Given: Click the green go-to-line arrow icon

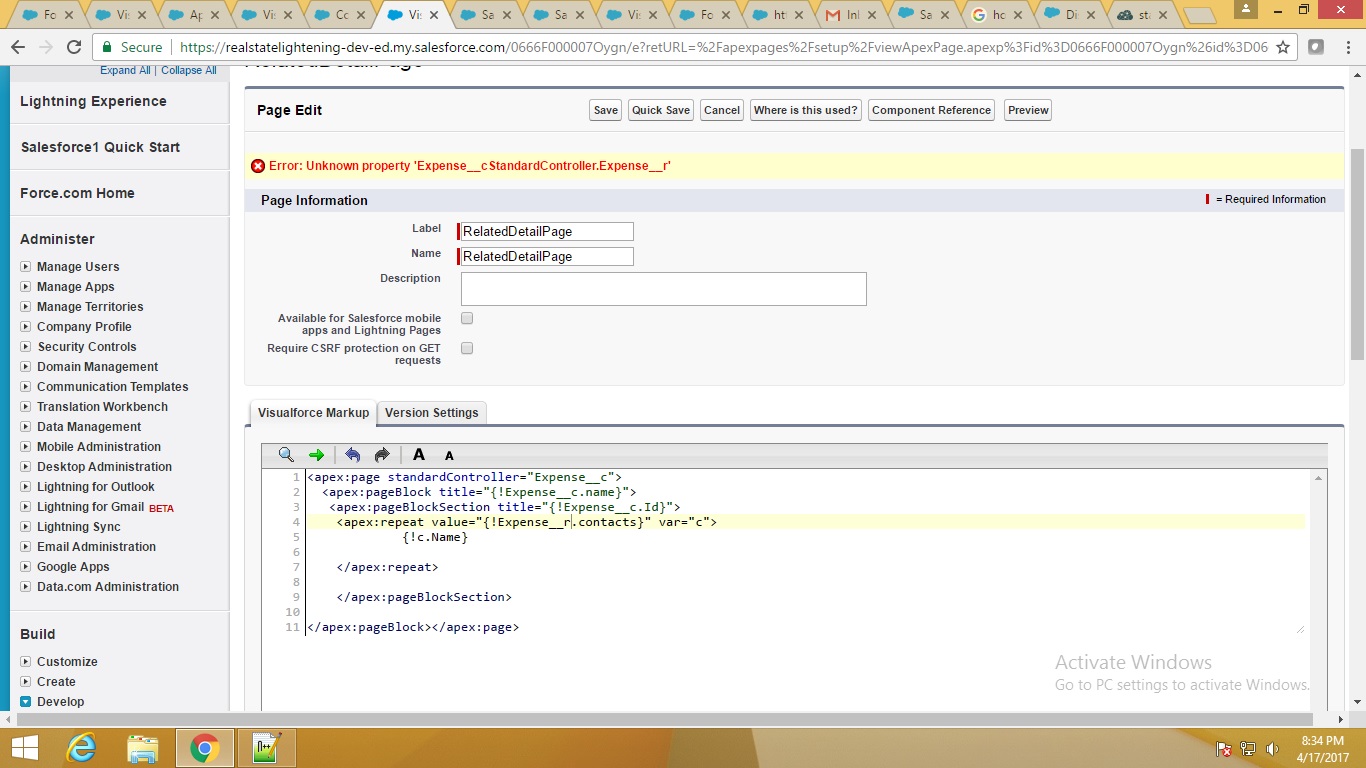Looking at the screenshot, I should tap(317, 455).
